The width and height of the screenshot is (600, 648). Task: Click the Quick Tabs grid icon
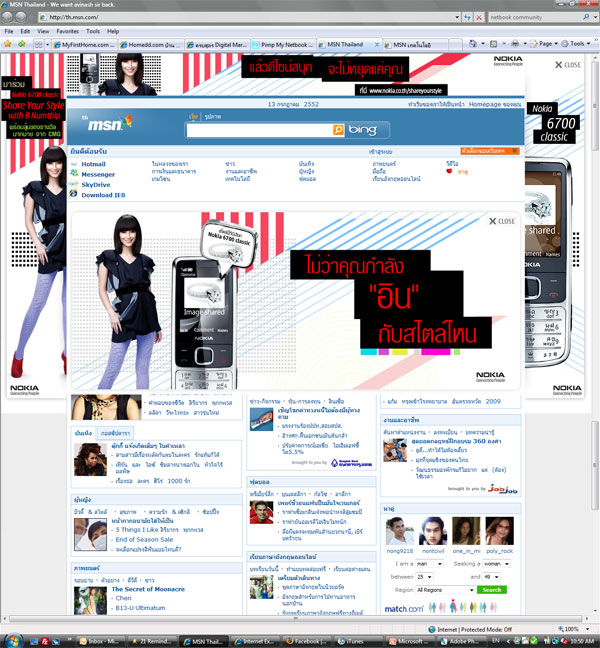click(38, 44)
